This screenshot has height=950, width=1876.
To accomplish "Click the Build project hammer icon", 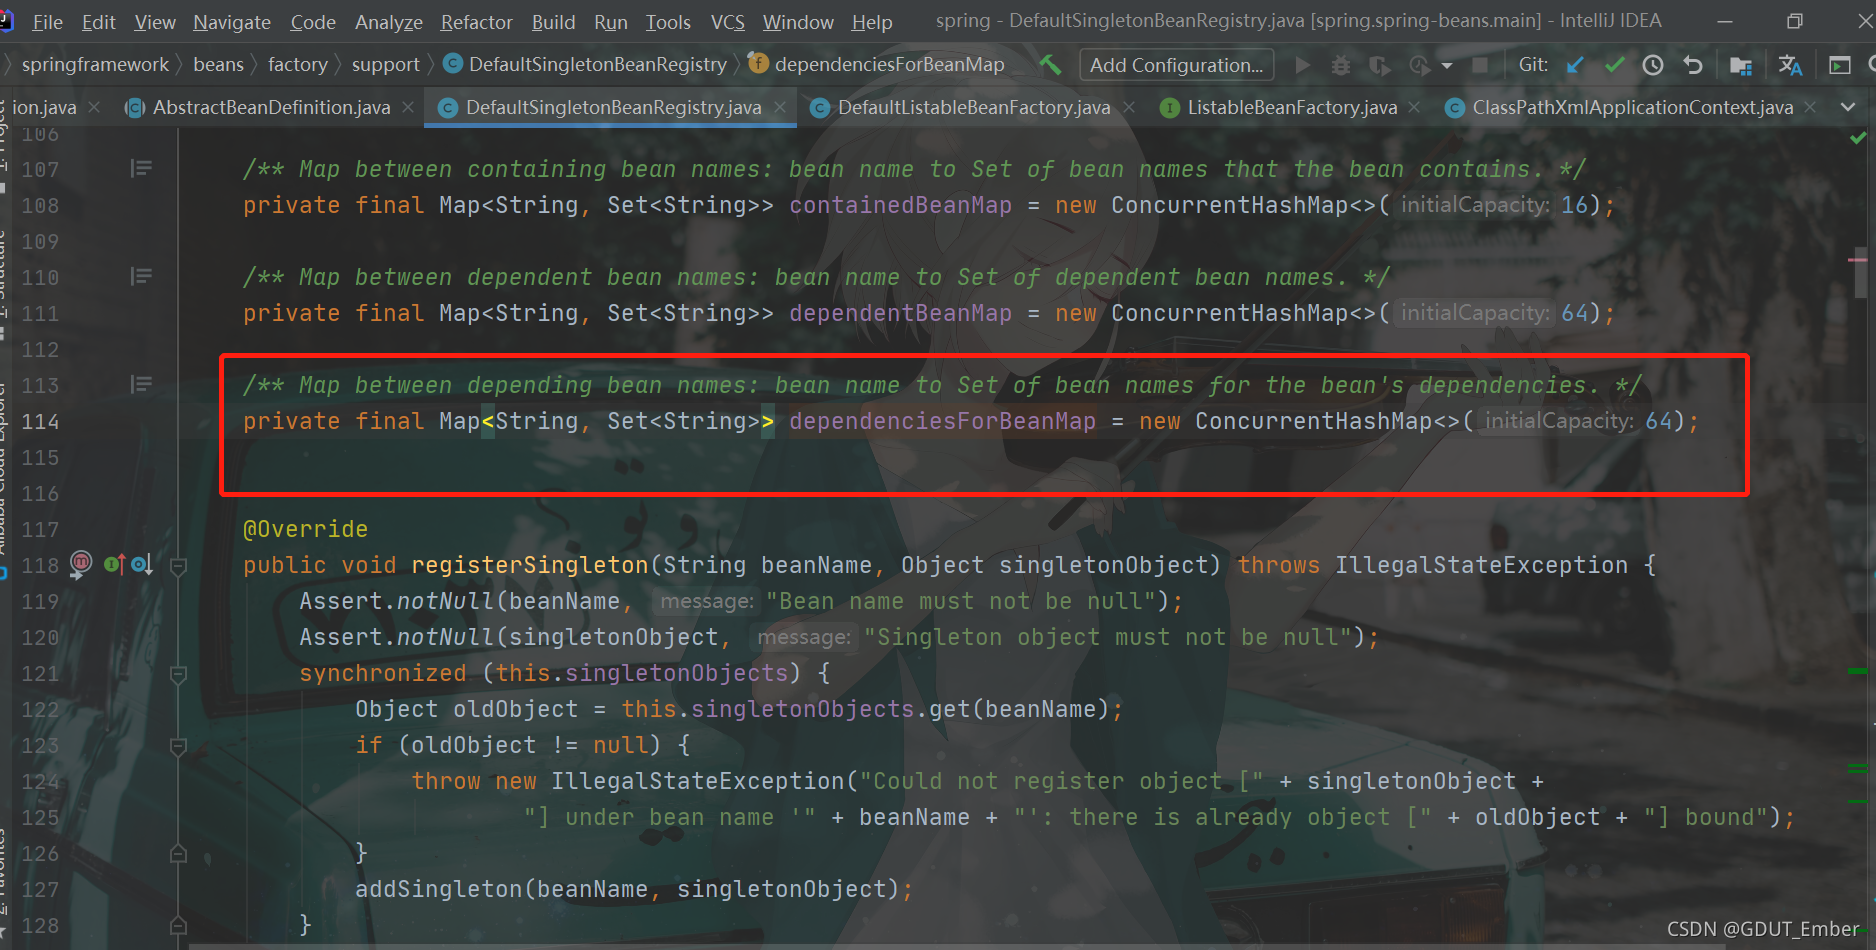I will pos(1050,65).
